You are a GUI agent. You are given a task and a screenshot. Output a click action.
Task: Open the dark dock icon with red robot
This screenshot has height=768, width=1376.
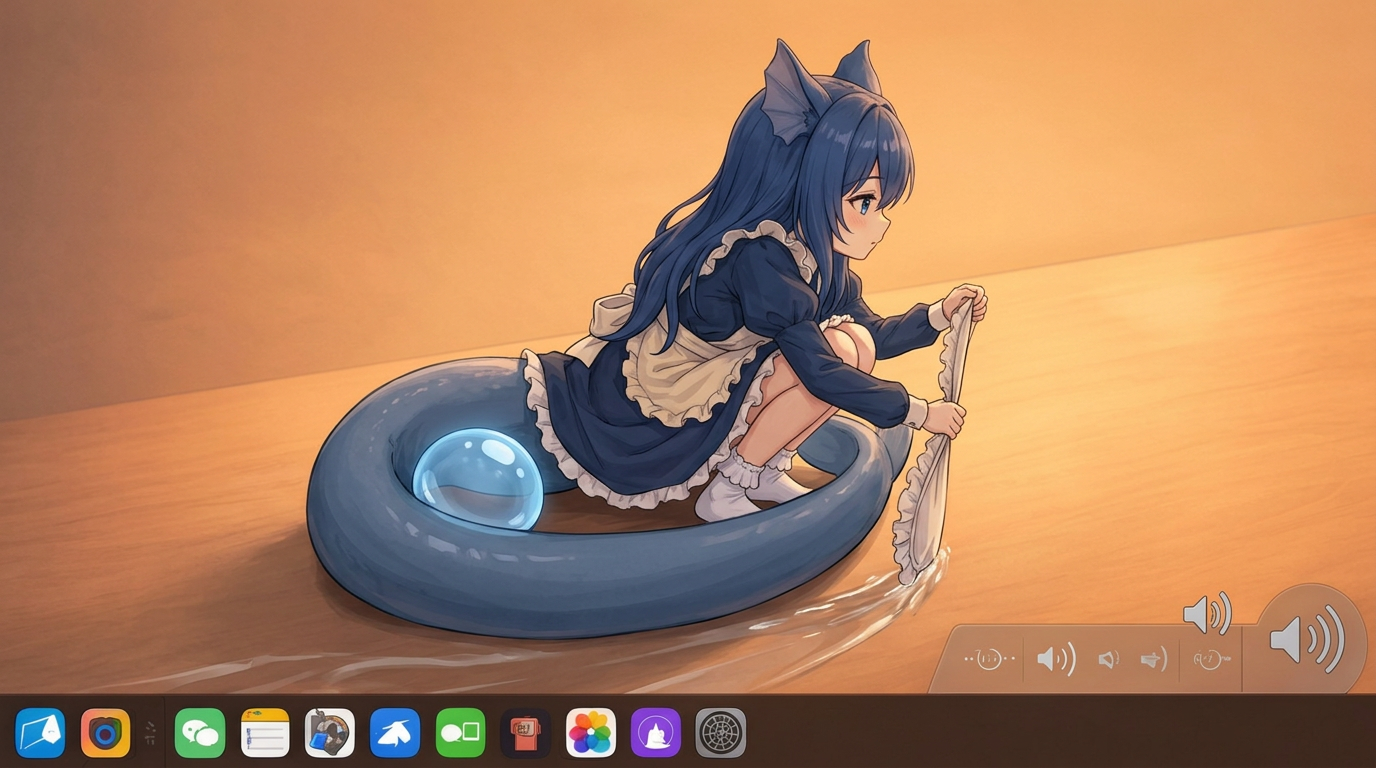pos(526,733)
